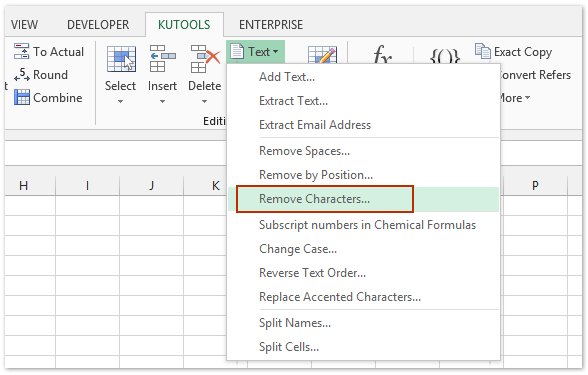Click the To Actual label
This screenshot has height=375, width=588.
[58, 52]
